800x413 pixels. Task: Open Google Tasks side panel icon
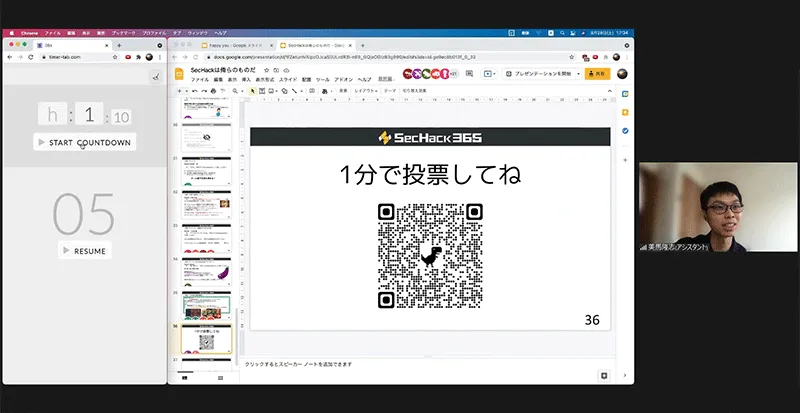625,131
